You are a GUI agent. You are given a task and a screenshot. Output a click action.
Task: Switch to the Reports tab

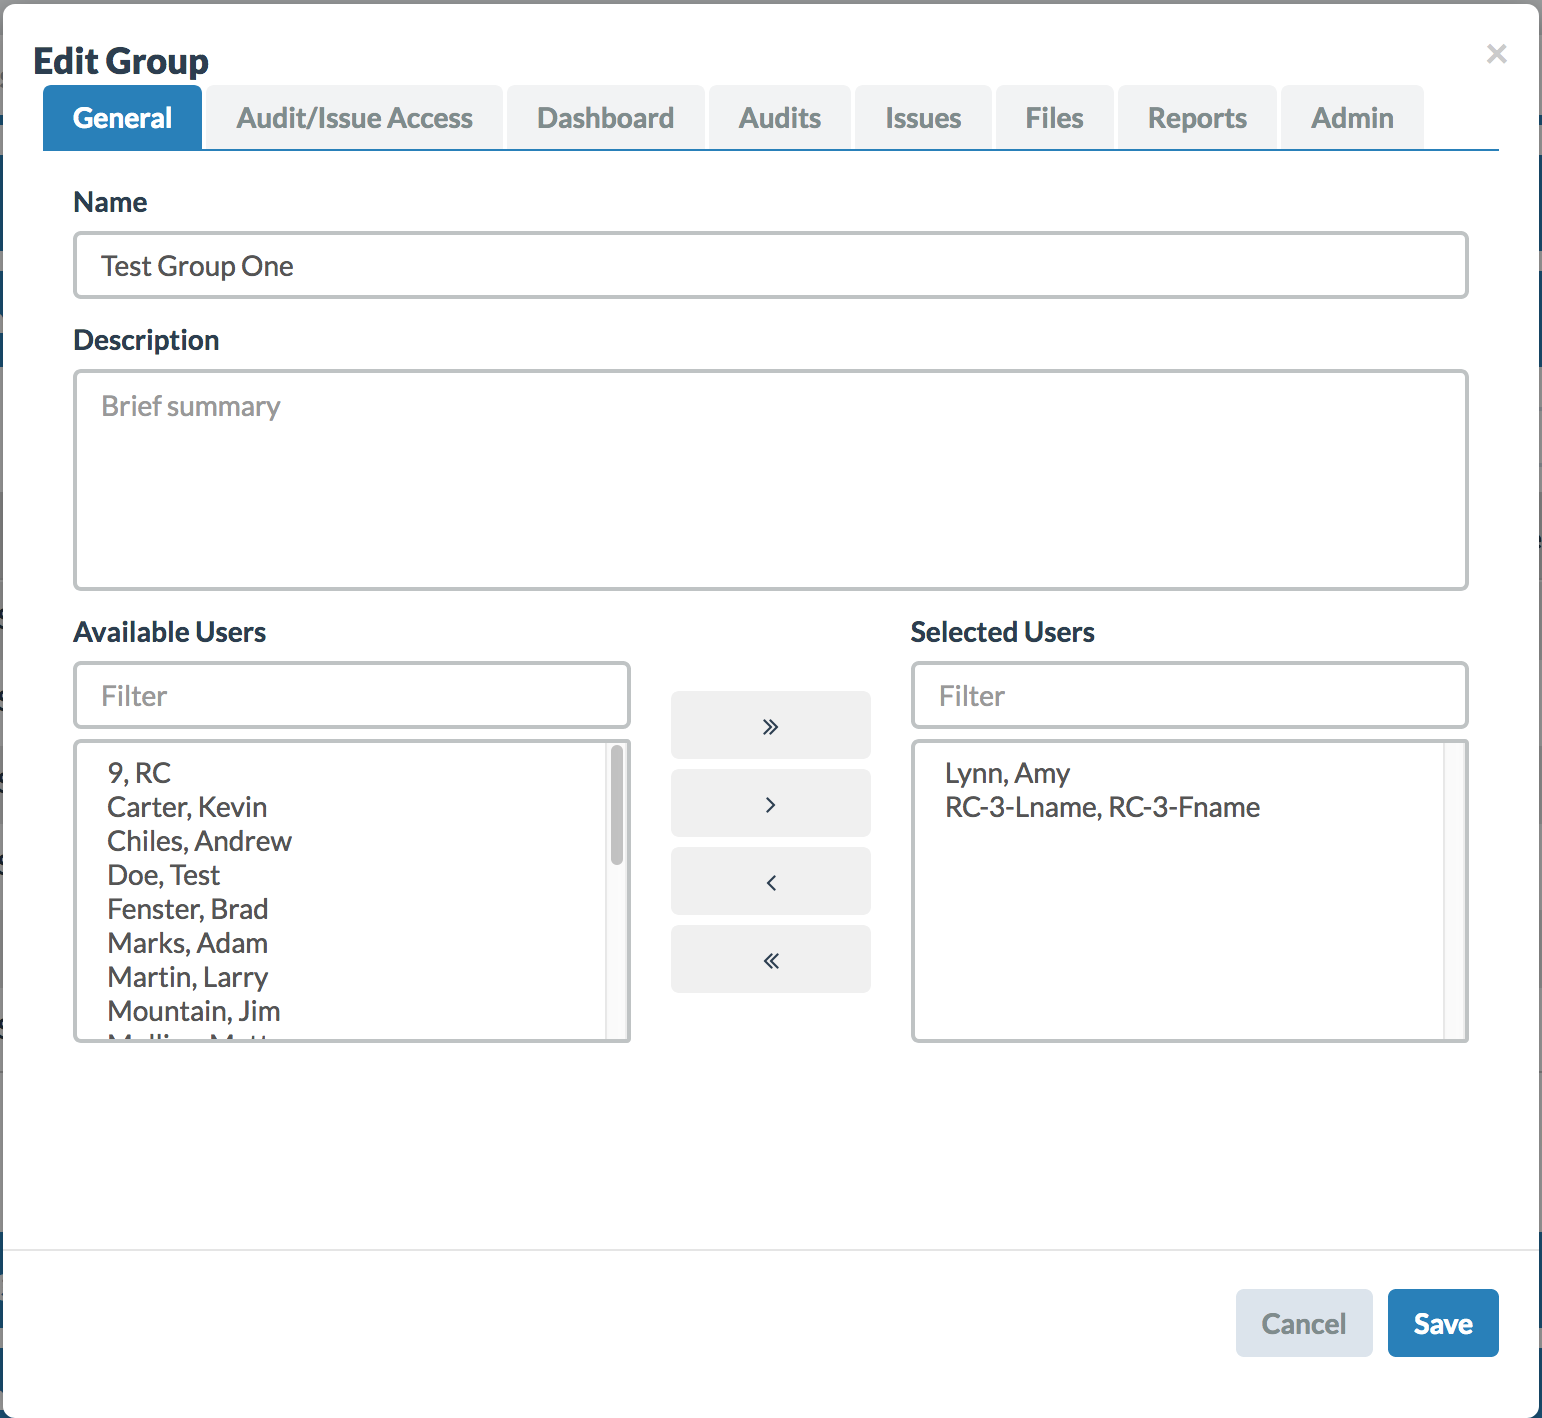1197,118
